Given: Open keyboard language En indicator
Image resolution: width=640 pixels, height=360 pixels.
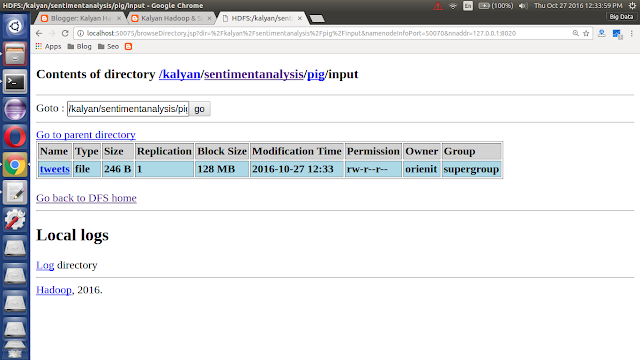Looking at the screenshot, I should (468, 6).
